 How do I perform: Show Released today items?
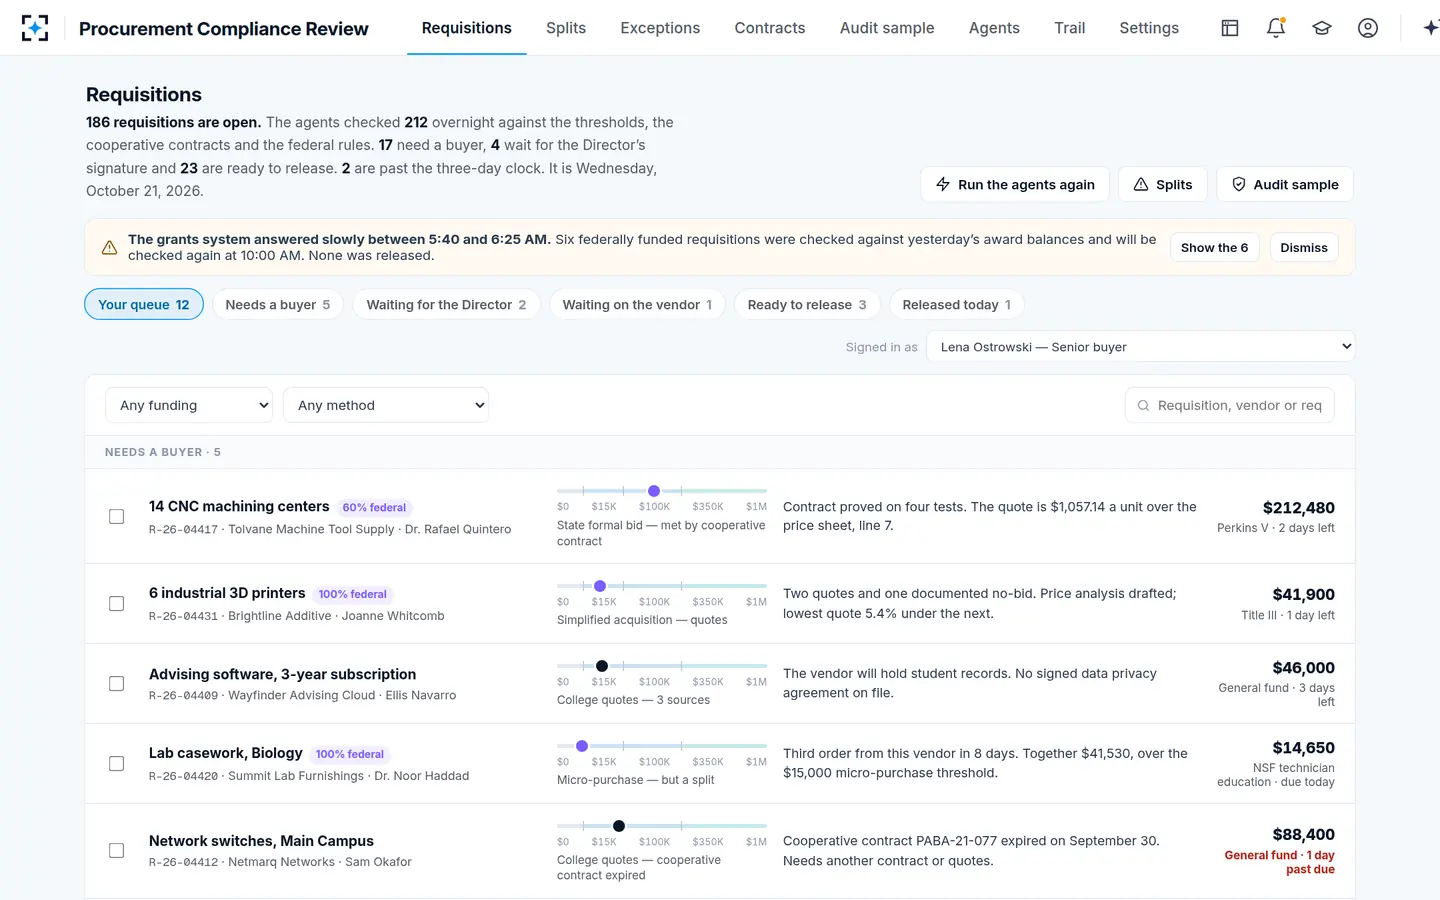[x=956, y=305]
